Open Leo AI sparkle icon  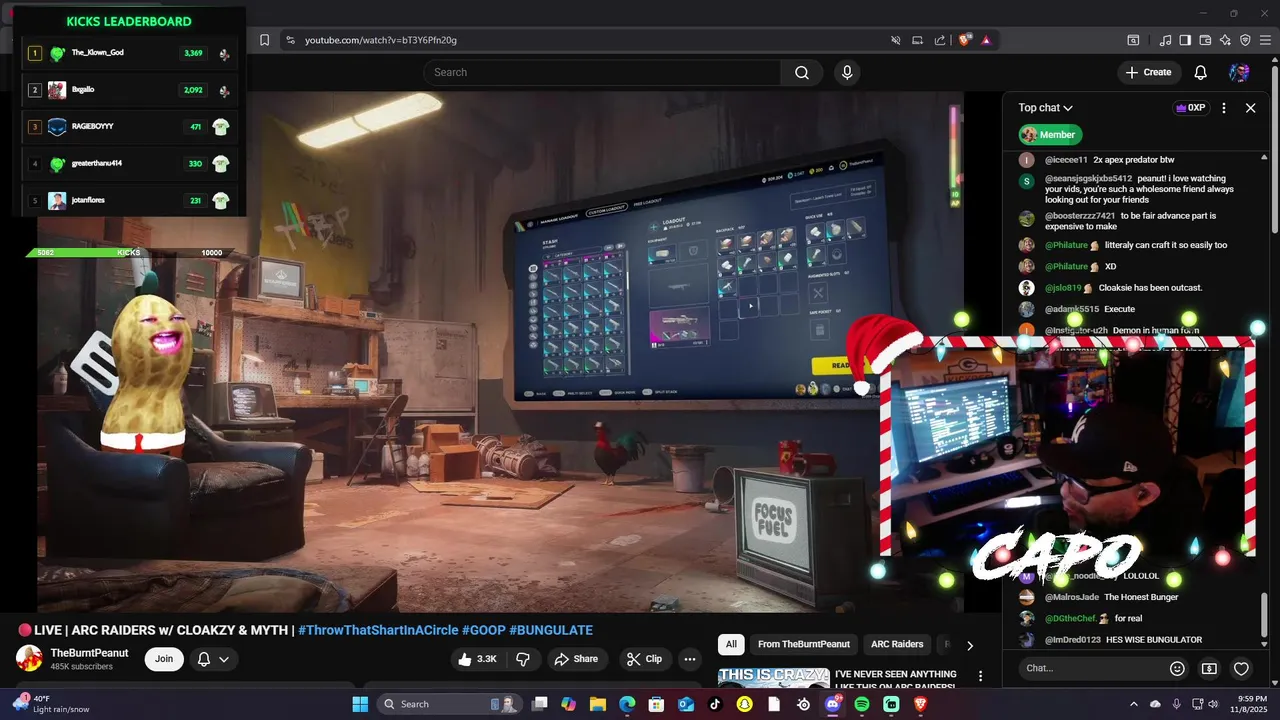click(1225, 40)
